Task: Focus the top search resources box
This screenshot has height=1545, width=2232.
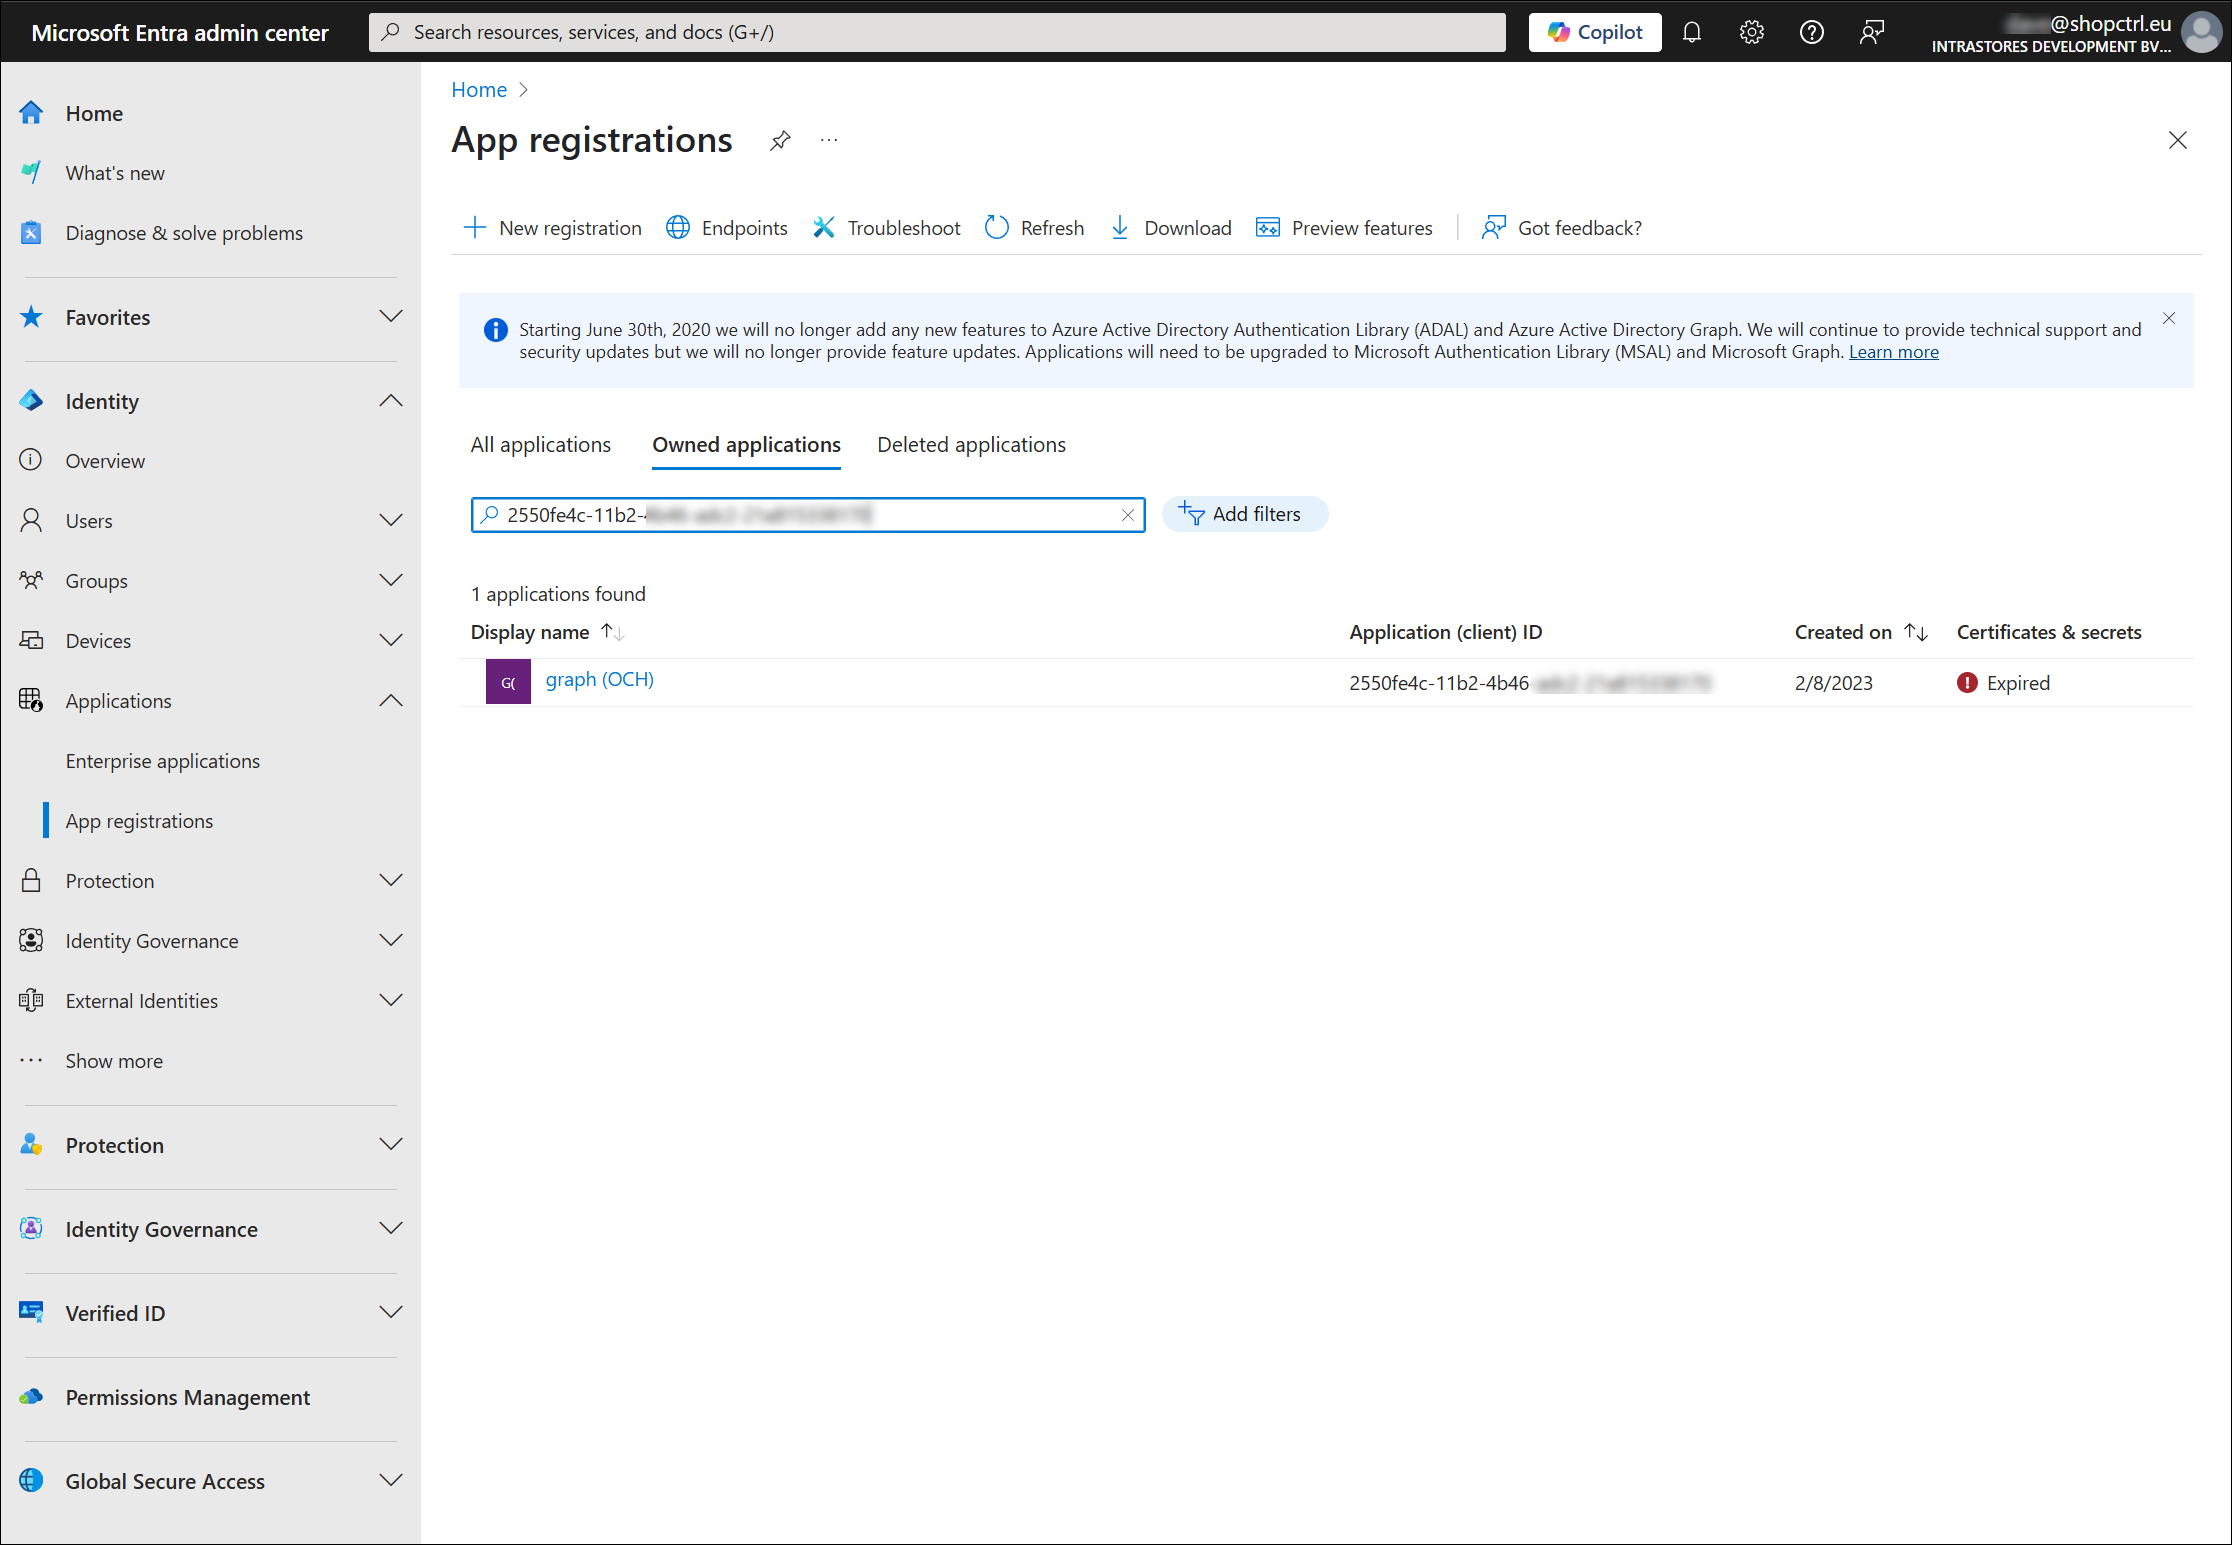Action: [937, 32]
